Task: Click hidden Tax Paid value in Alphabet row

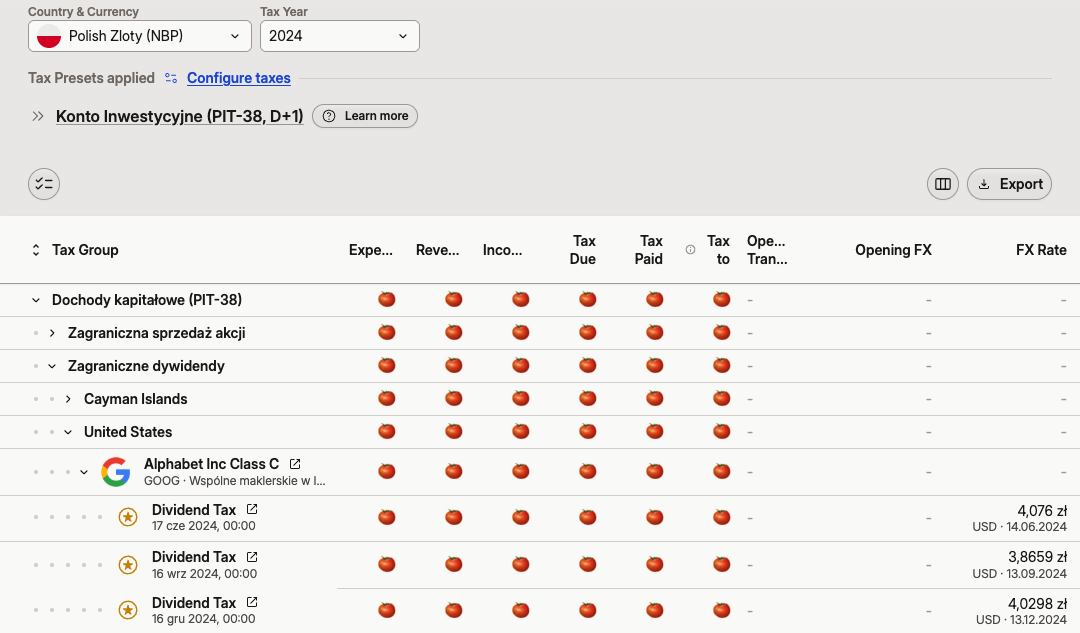Action: [654, 472]
